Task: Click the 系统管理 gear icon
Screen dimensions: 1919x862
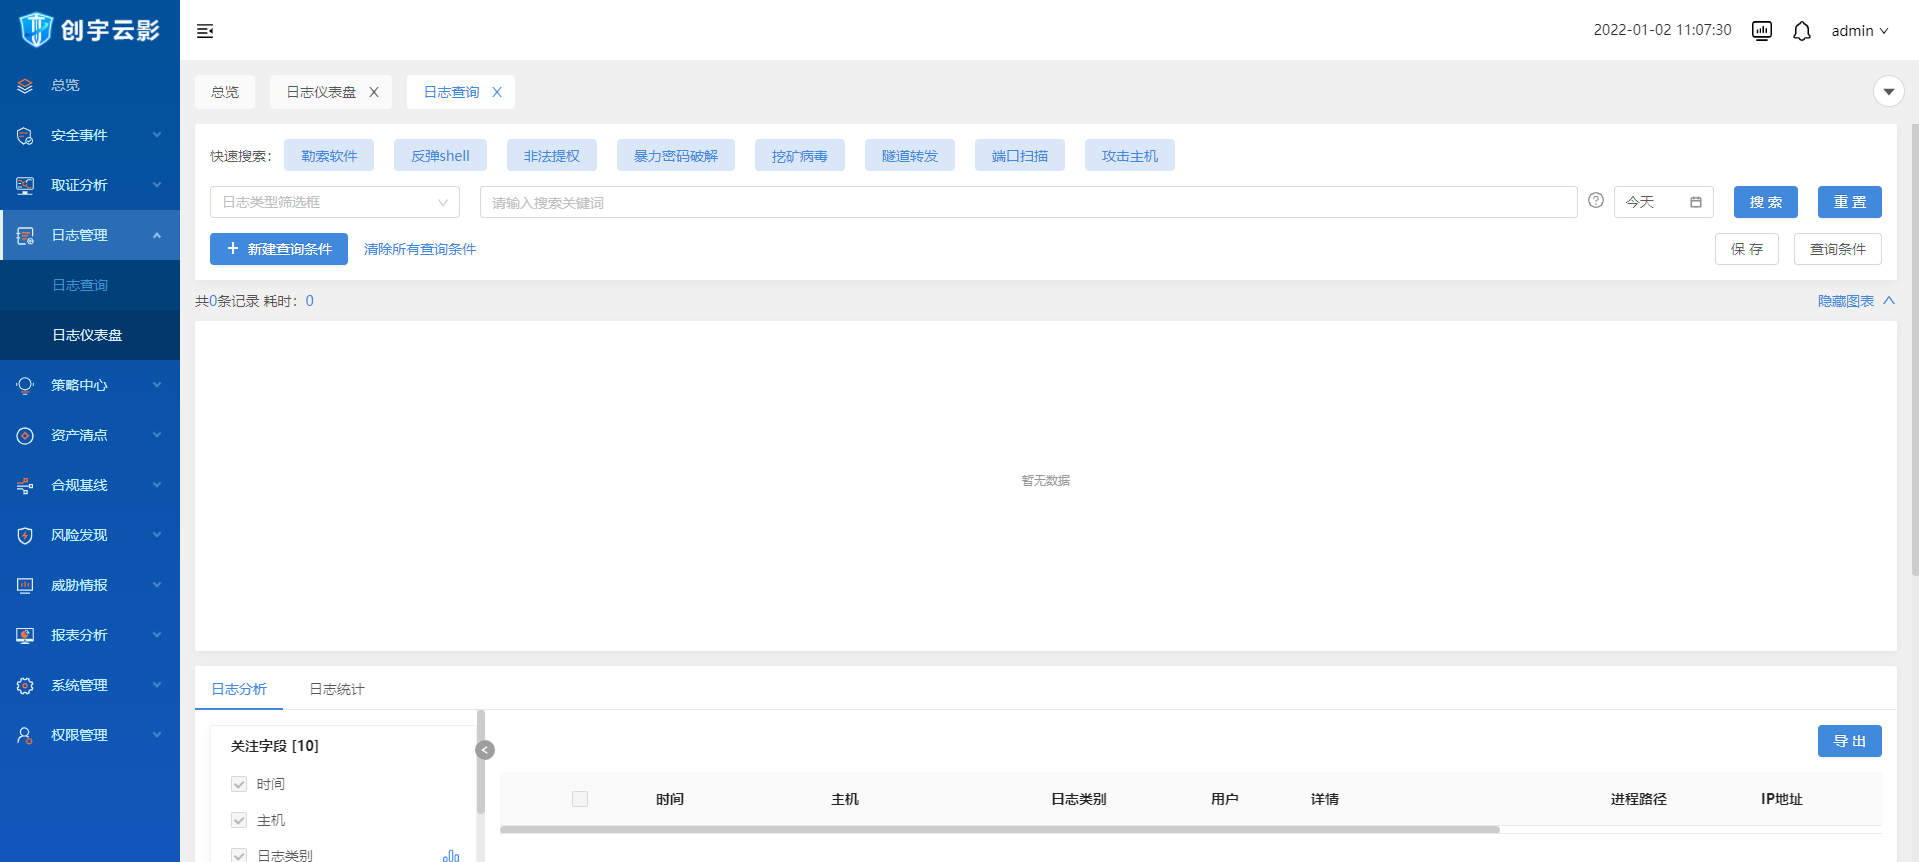Action: coord(25,686)
